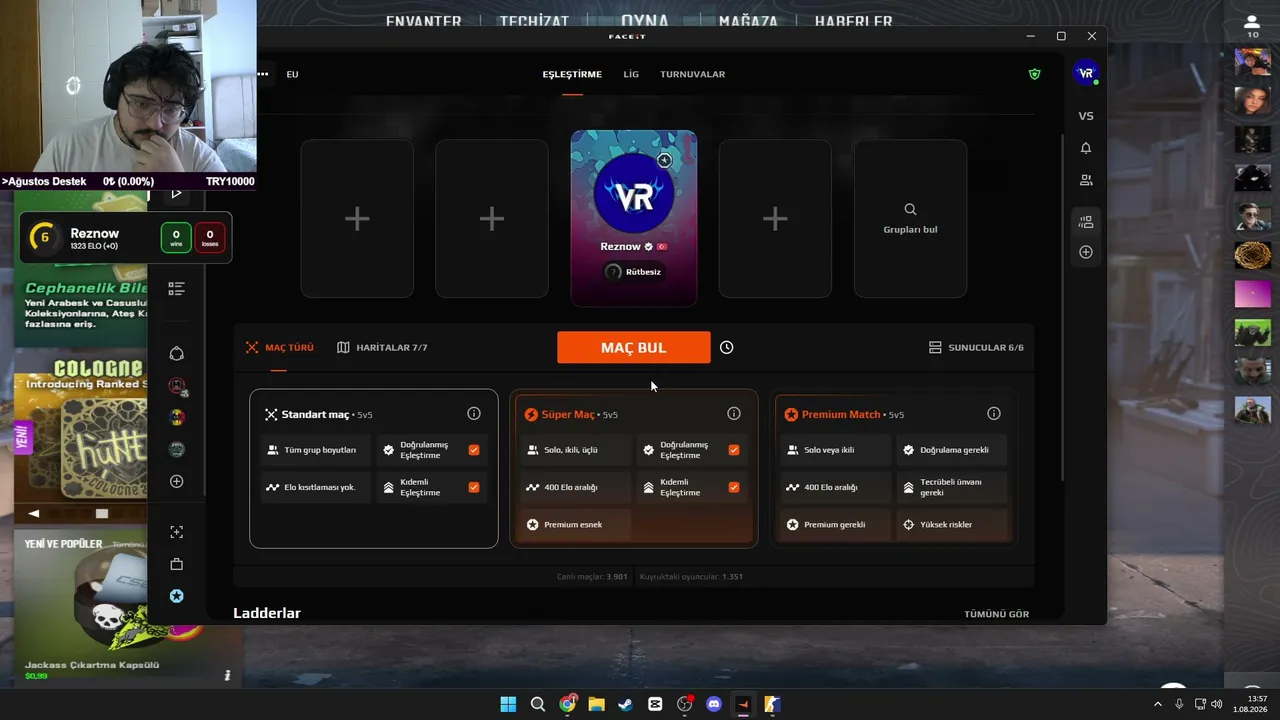
Task: Click the plus circle icon in right sidebar
Action: click(x=1086, y=252)
